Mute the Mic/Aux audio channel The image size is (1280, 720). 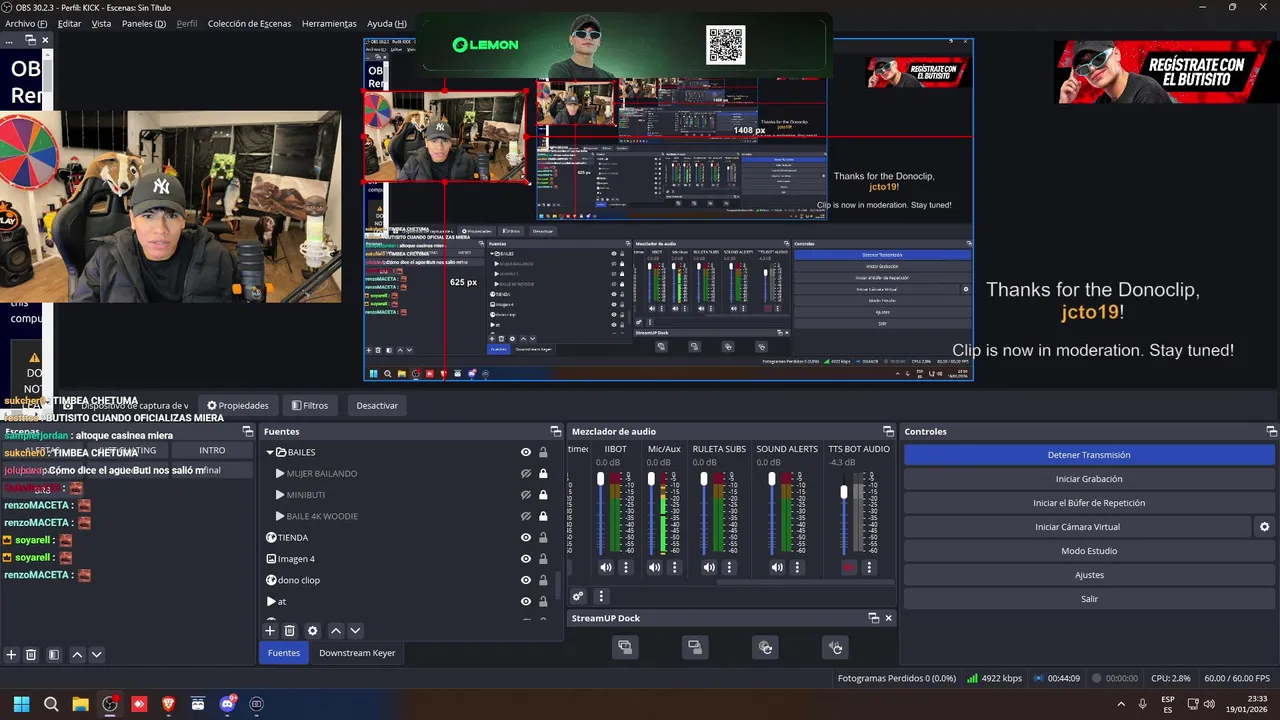pyautogui.click(x=654, y=567)
